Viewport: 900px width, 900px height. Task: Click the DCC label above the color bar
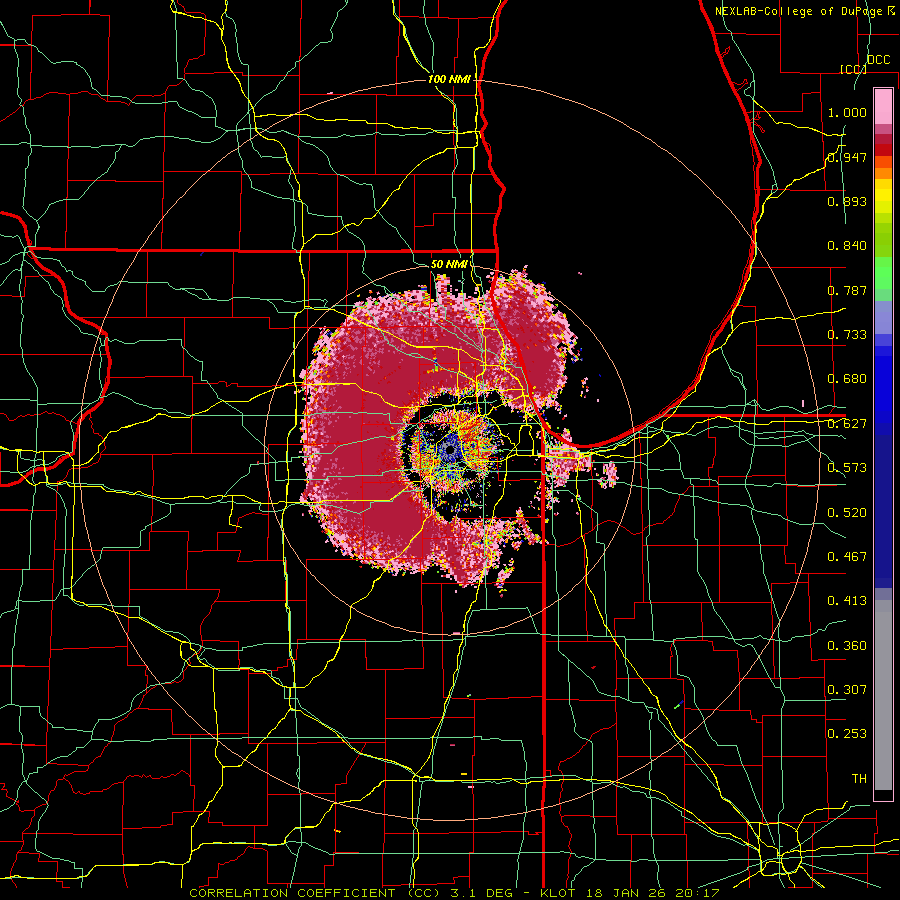(x=878, y=60)
